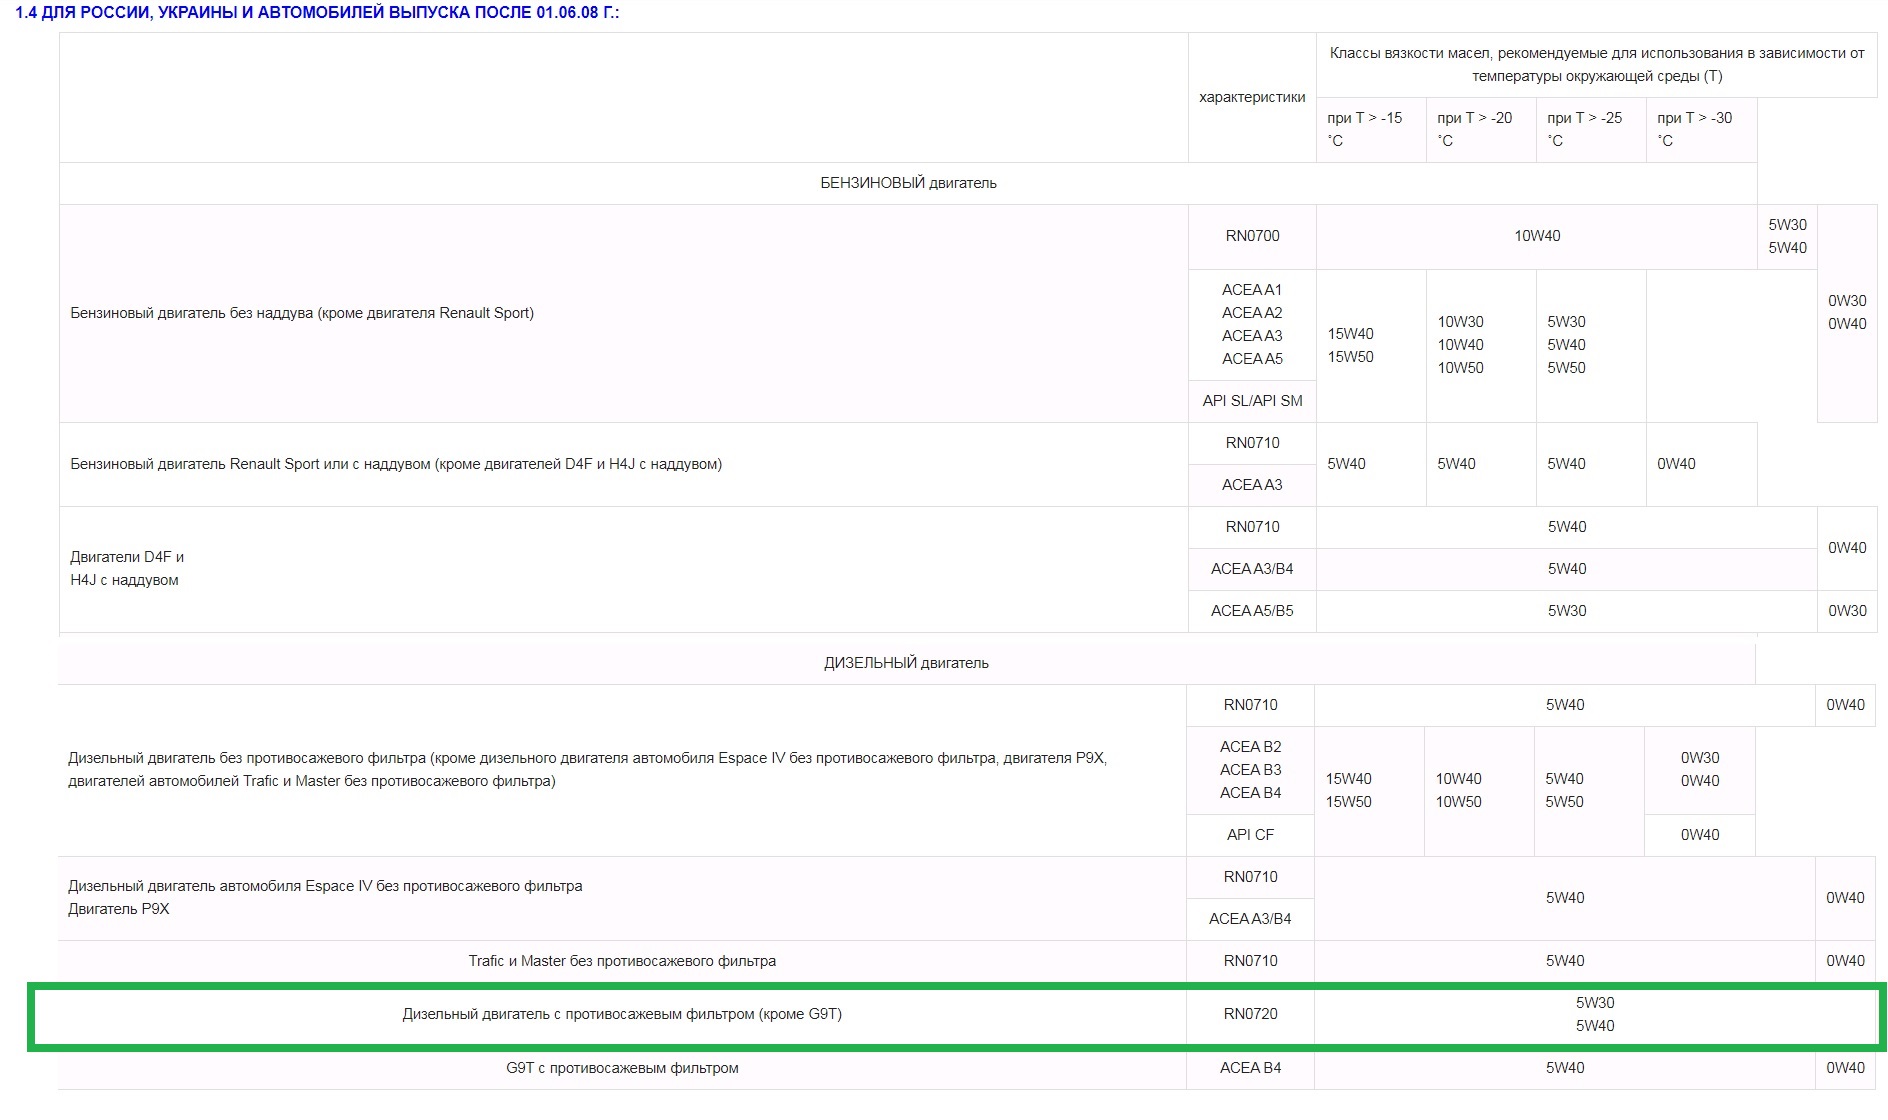The height and width of the screenshot is (1120, 1888).
Task: Click the '5W30 5W40 5W50' cell
Action: 1591,345
